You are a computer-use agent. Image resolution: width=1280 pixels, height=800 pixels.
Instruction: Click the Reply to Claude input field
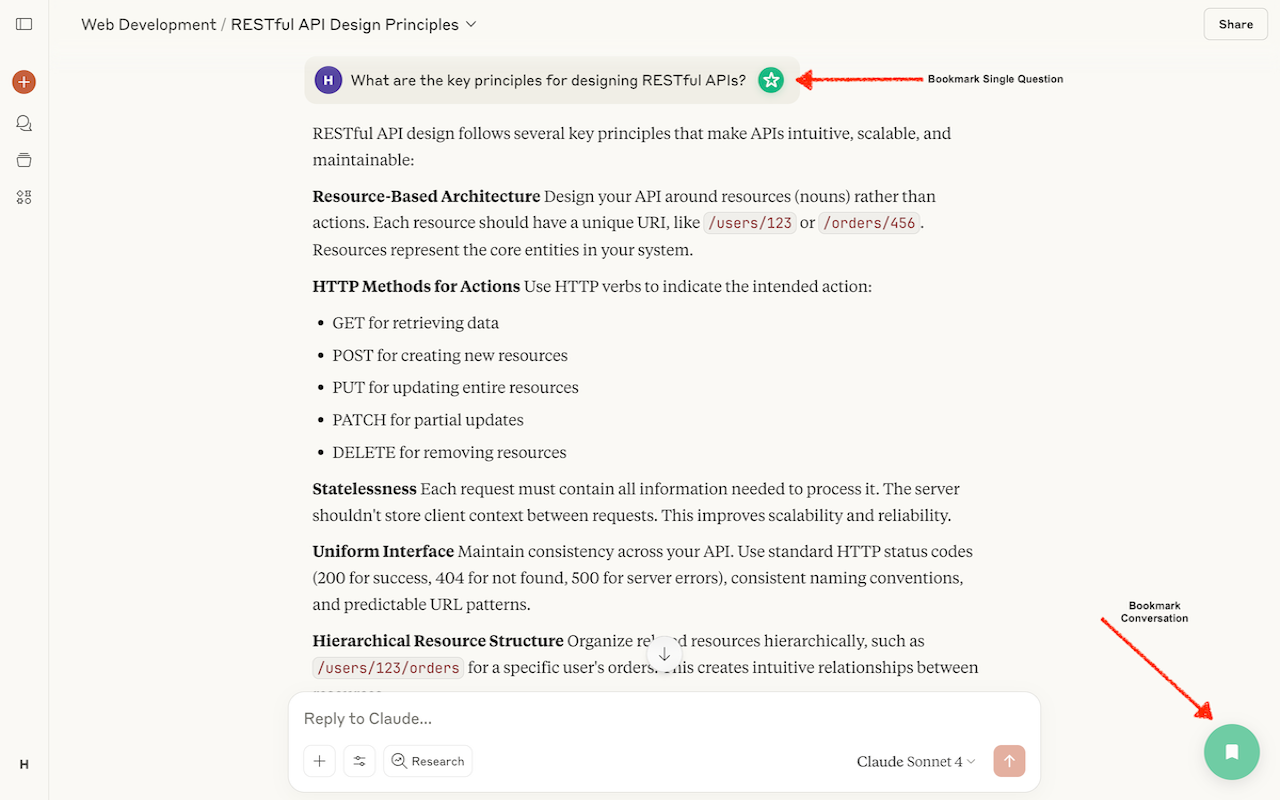tap(660, 718)
